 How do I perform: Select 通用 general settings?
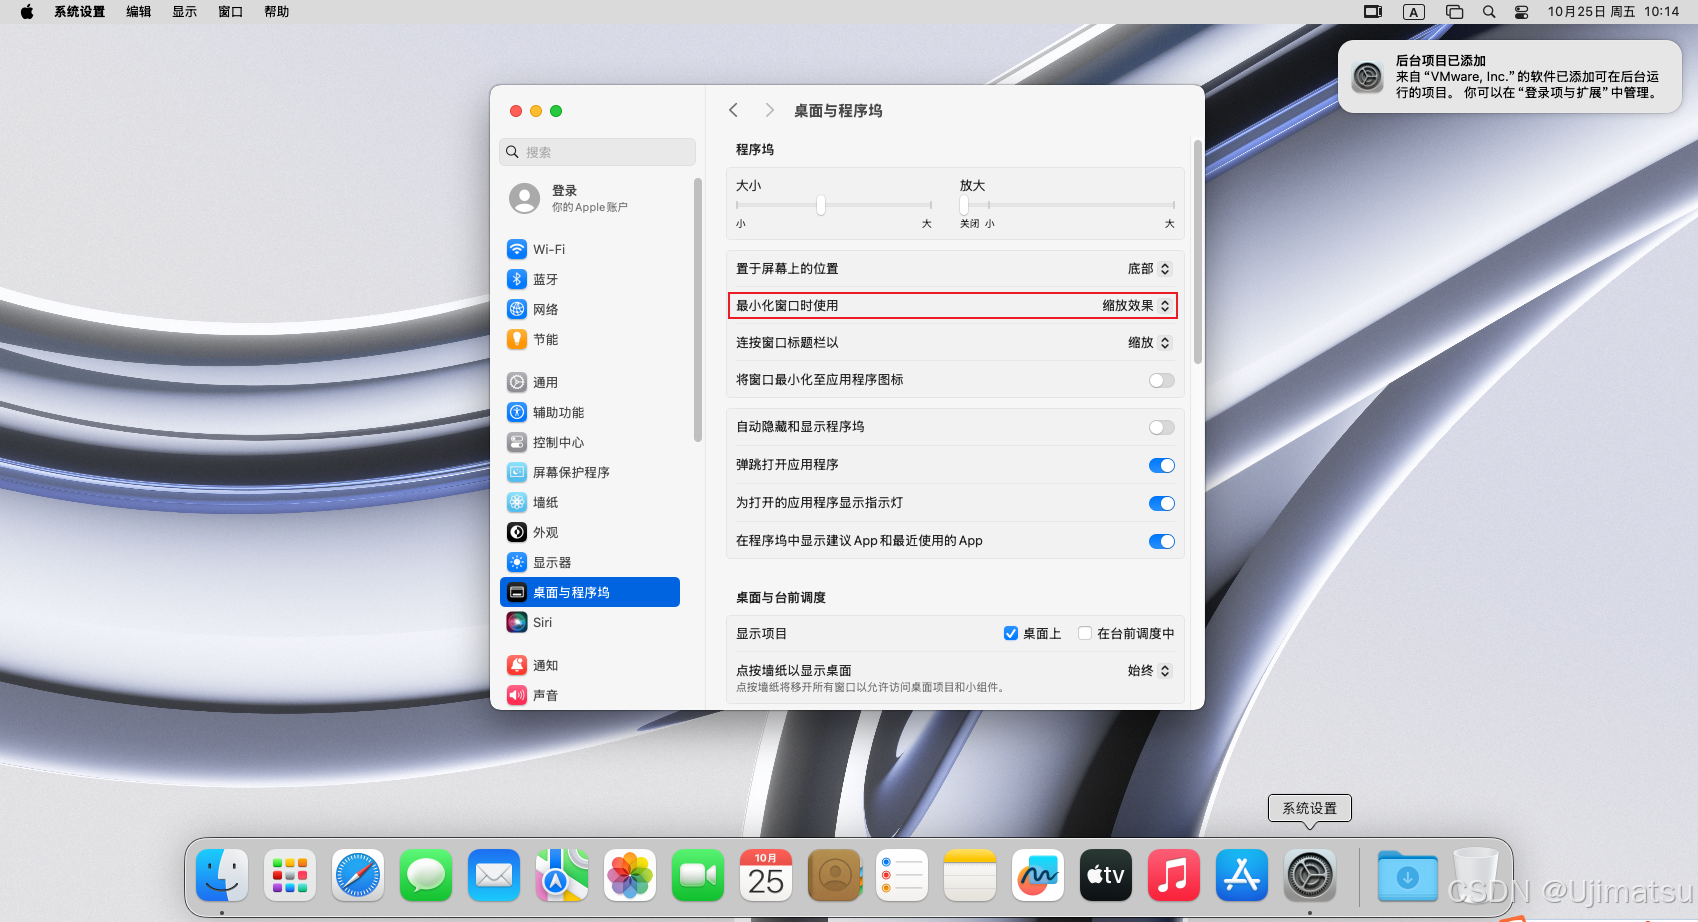point(590,382)
